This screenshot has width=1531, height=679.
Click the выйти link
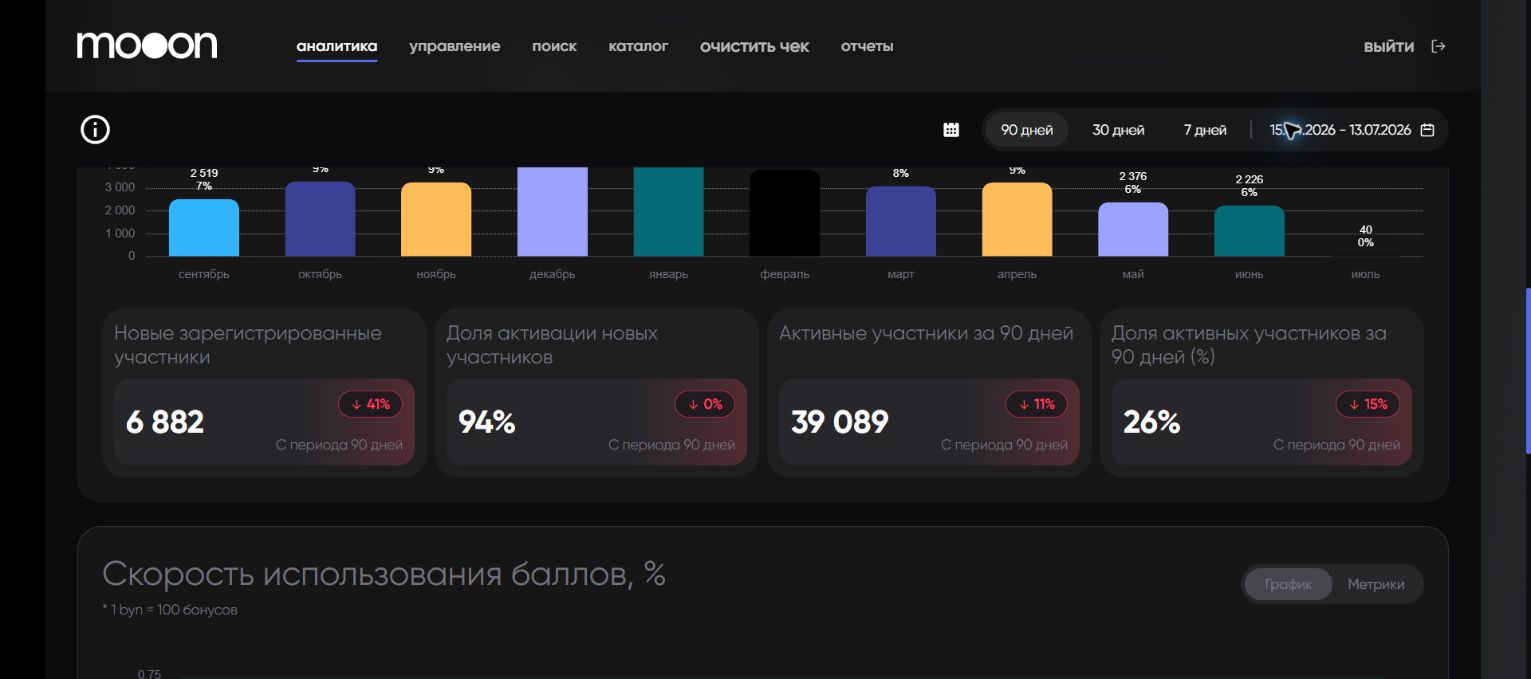pos(1389,46)
